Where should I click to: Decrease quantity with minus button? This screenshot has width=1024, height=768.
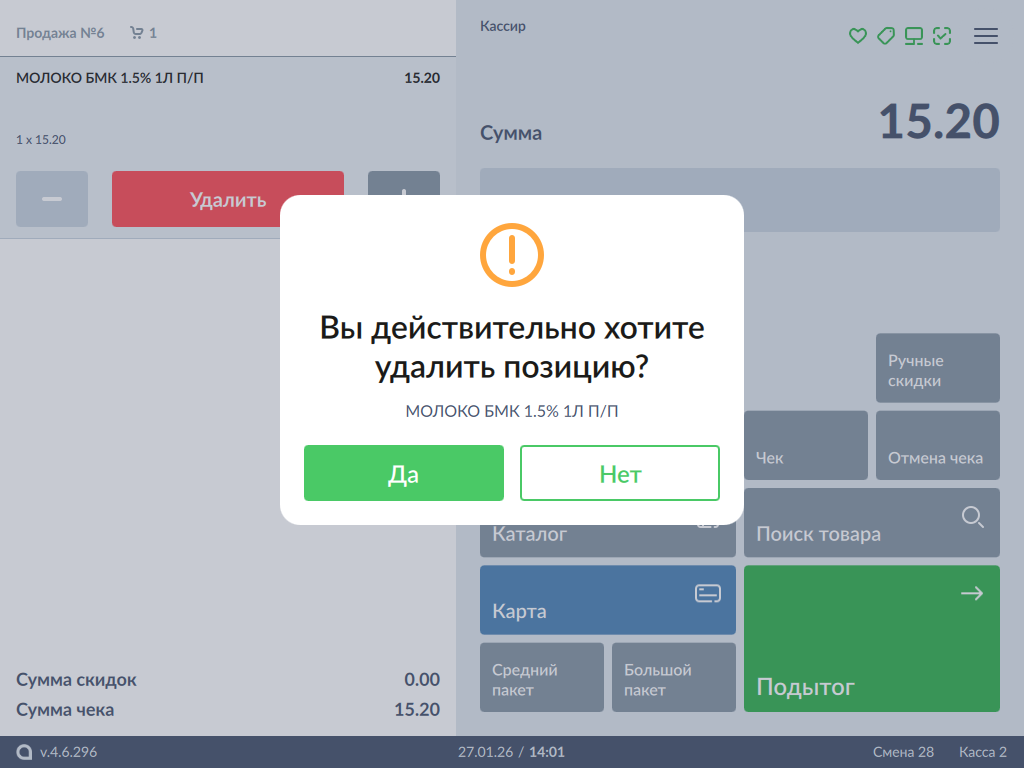pos(52,199)
